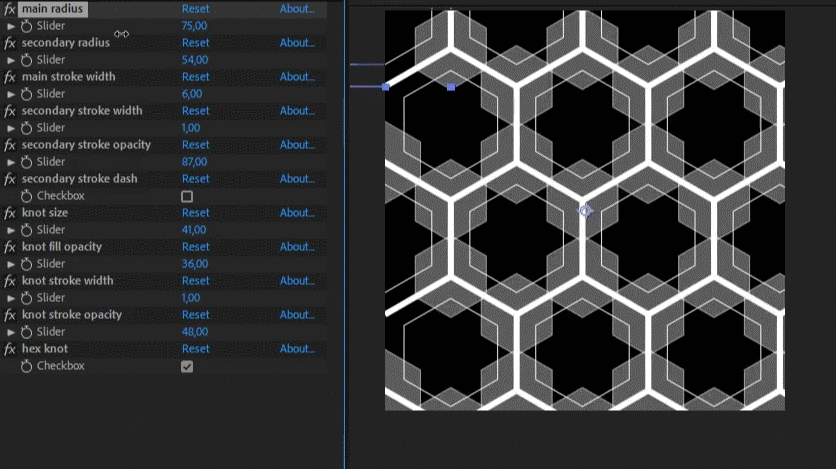836x469 pixels.
Task: Select the knot fill opacity effect name
Action: click(62, 247)
